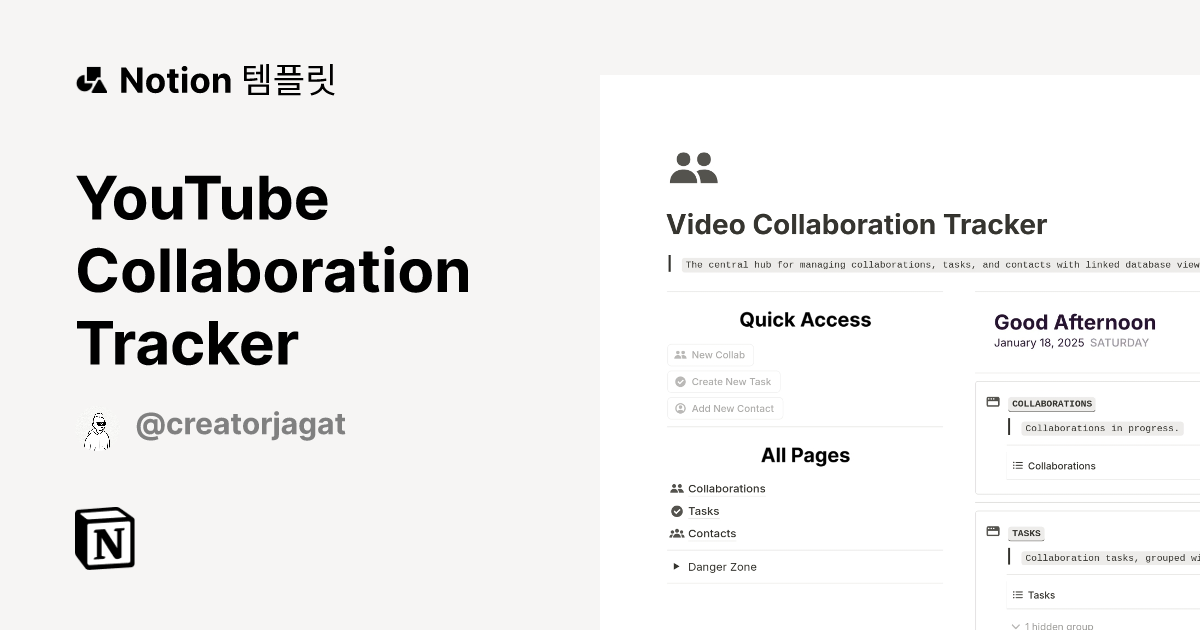This screenshot has width=1200, height=630.
Task: Switch to the Collaborations database view tab
Action: [x=1061, y=465]
